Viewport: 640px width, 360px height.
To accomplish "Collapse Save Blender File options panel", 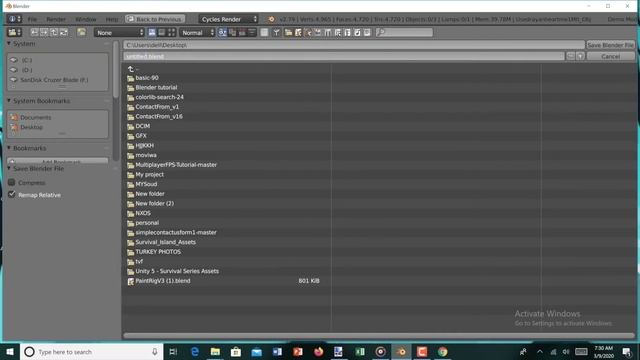I will tap(9, 168).
